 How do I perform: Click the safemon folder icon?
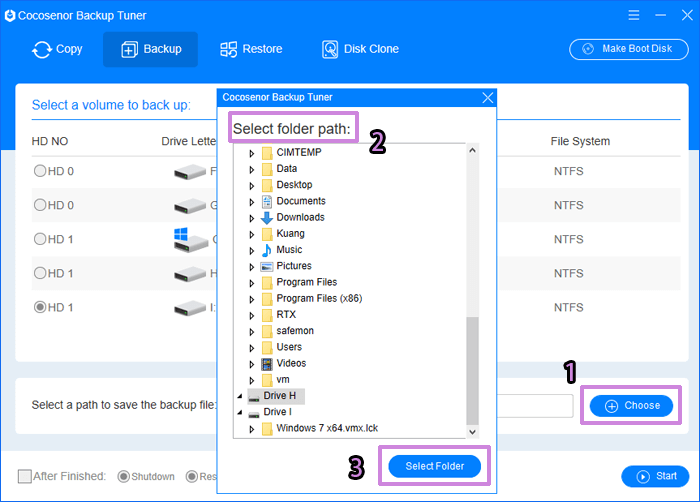coord(267,331)
